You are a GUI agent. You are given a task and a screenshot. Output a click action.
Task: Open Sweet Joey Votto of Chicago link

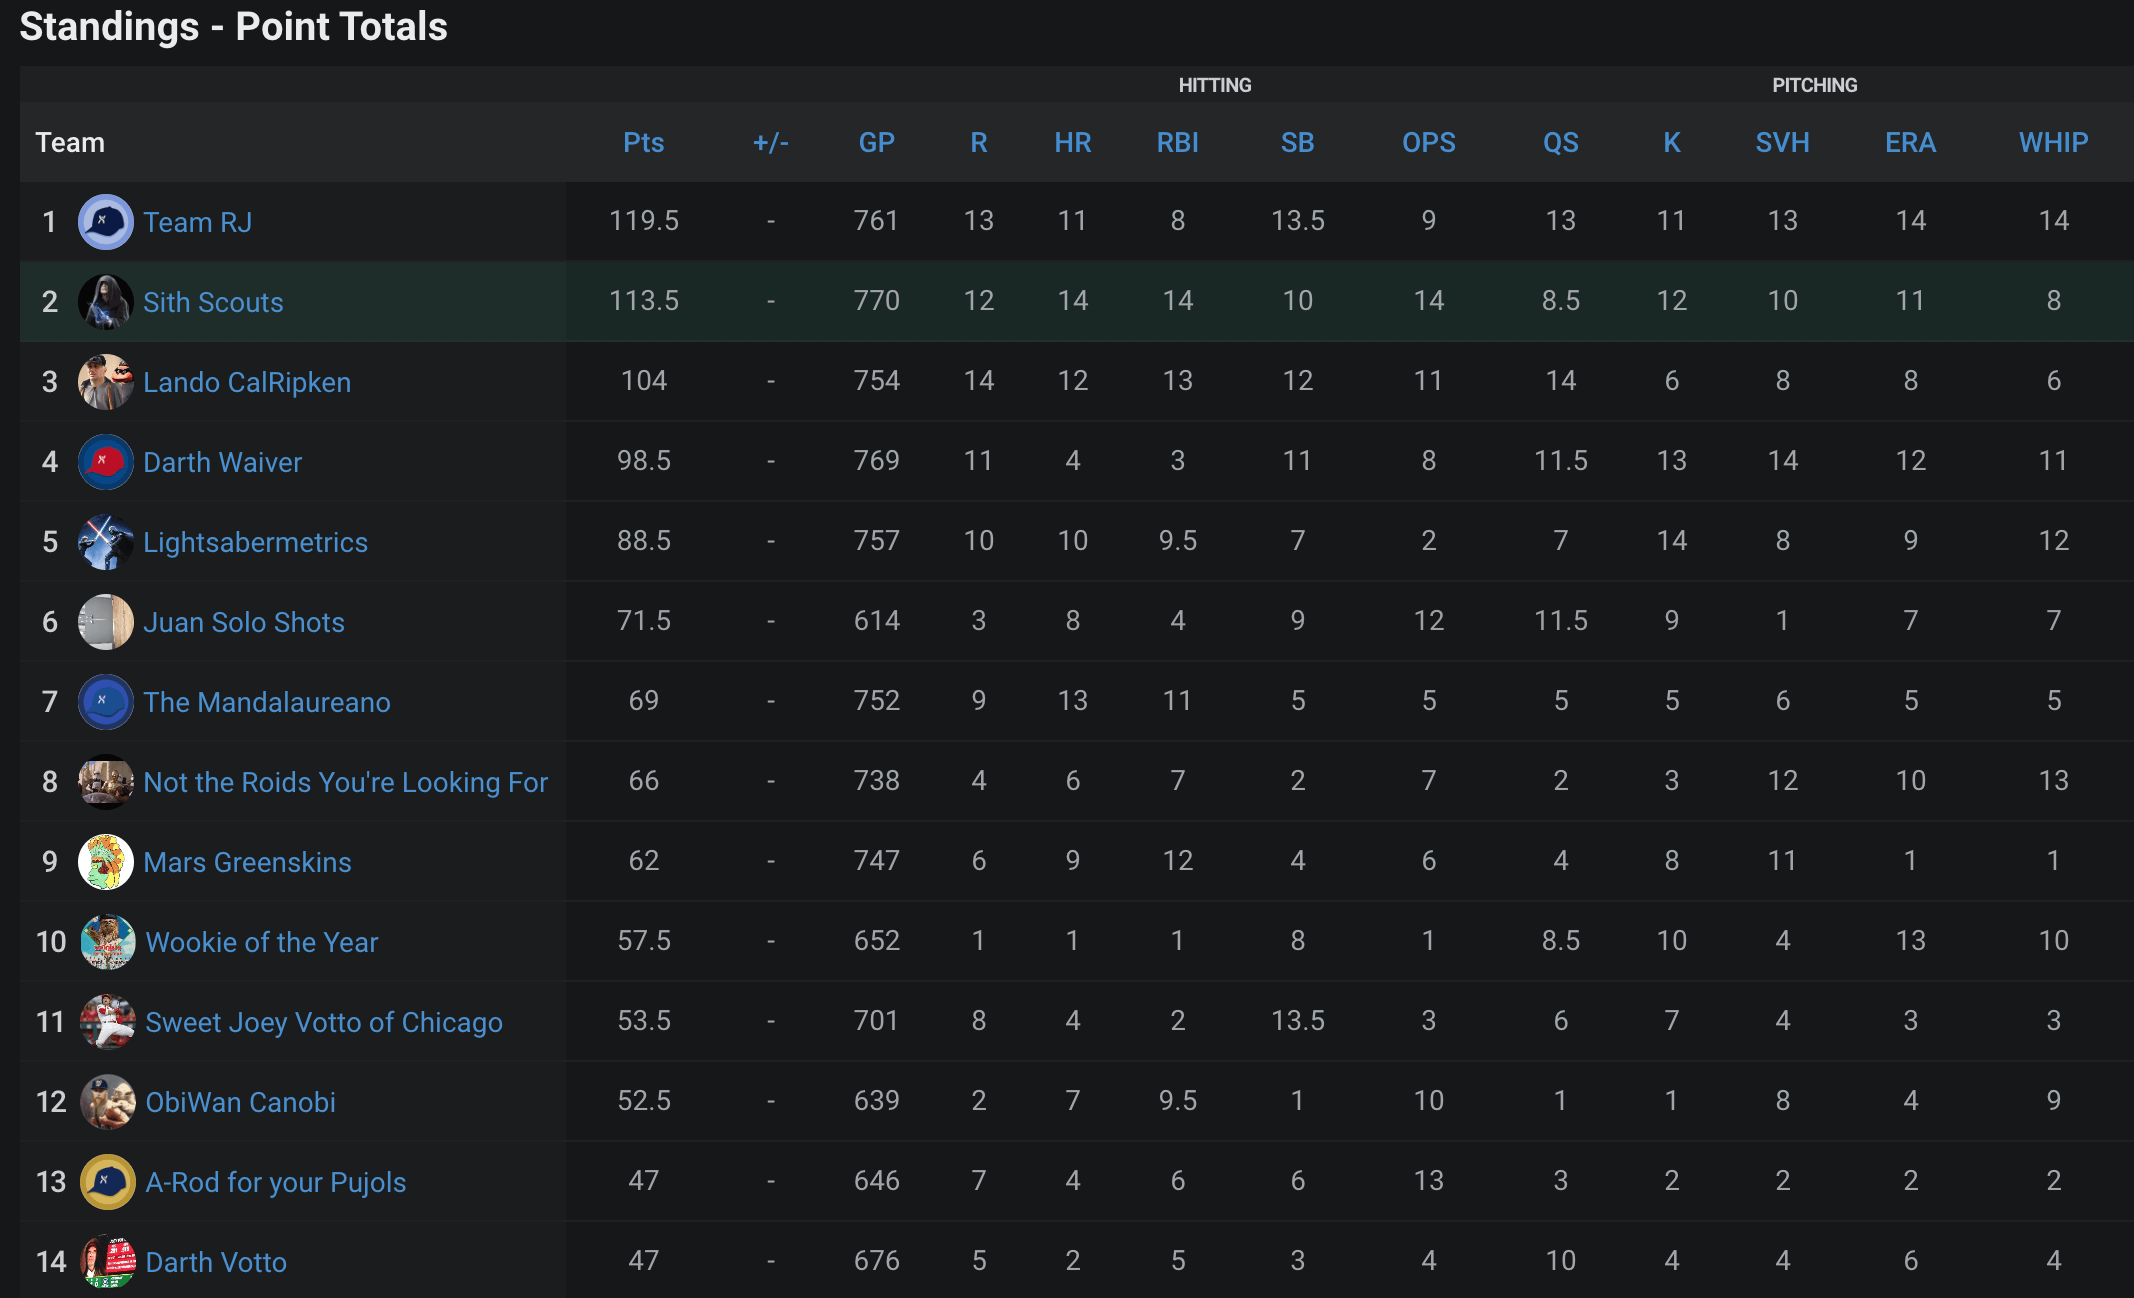pyautogui.click(x=324, y=1022)
